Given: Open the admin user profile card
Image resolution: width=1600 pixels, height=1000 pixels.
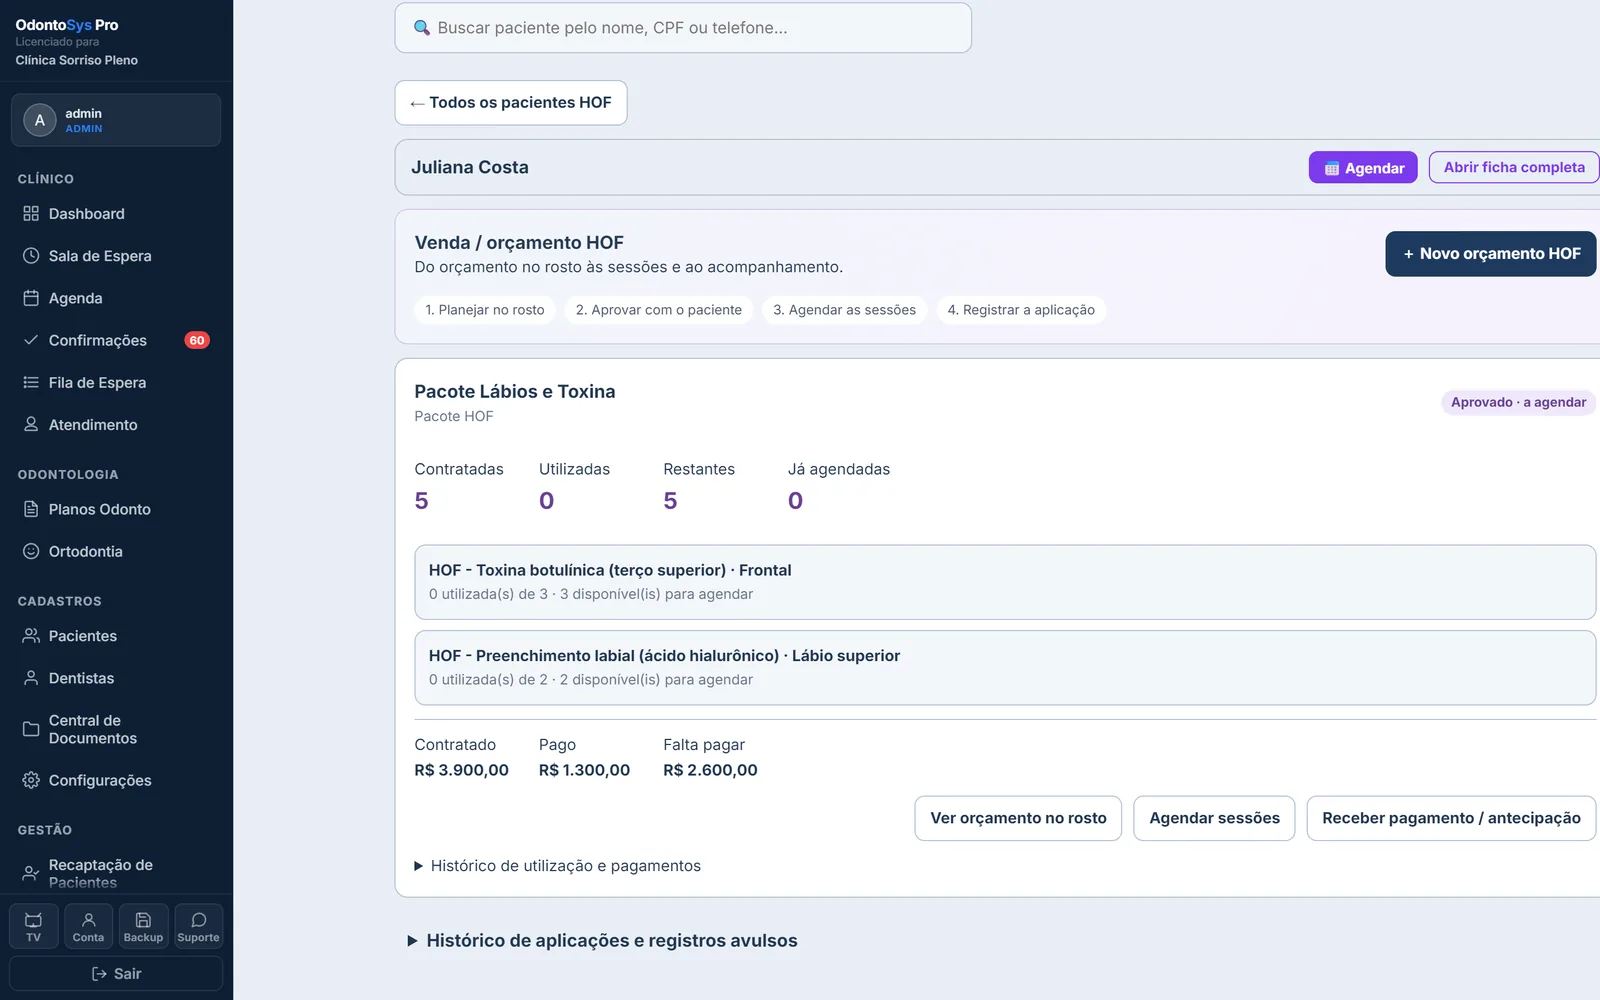Looking at the screenshot, I should [116, 120].
